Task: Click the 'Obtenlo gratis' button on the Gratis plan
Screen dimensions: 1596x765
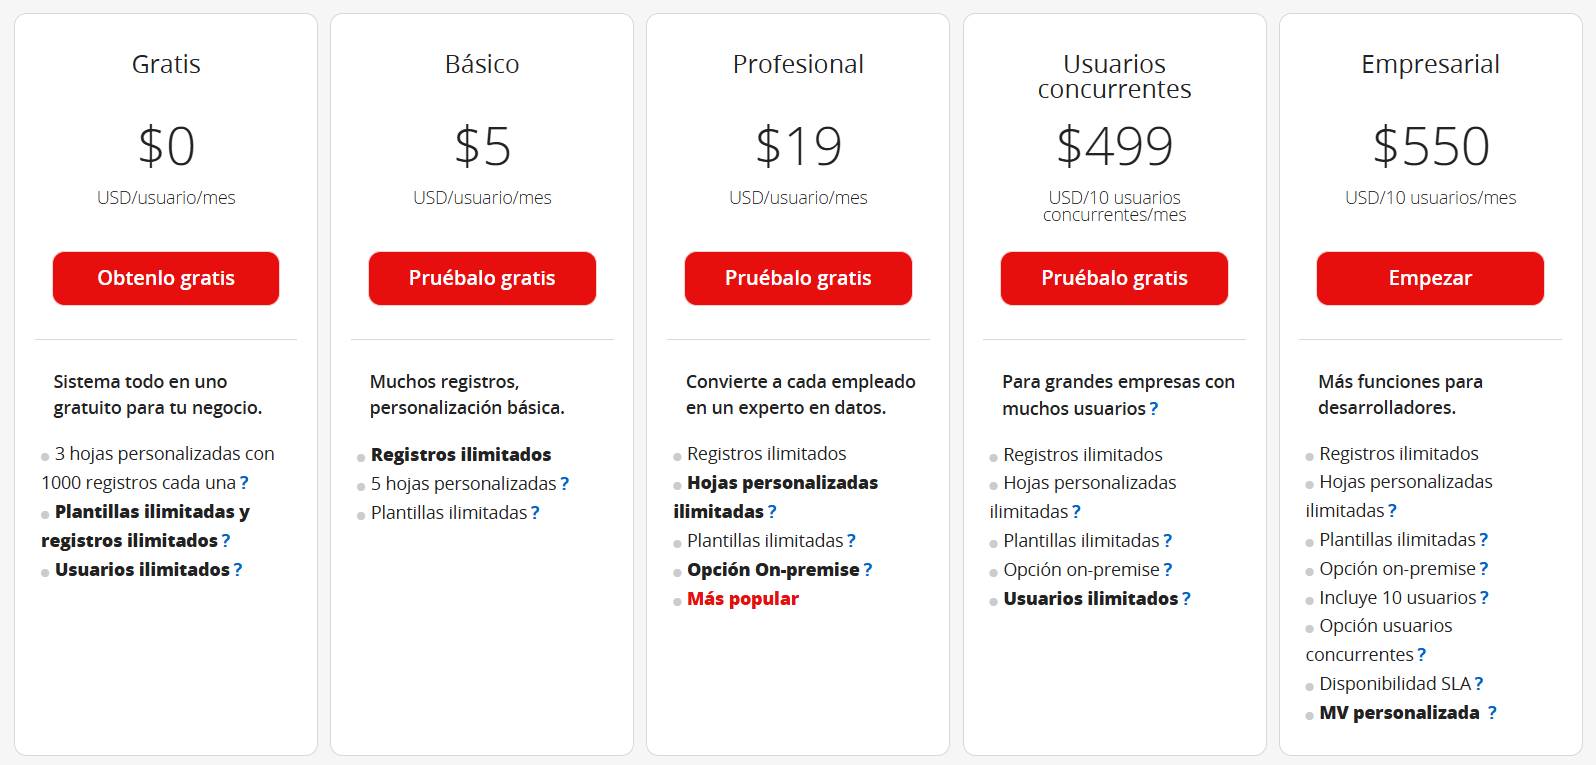Action: point(165,278)
